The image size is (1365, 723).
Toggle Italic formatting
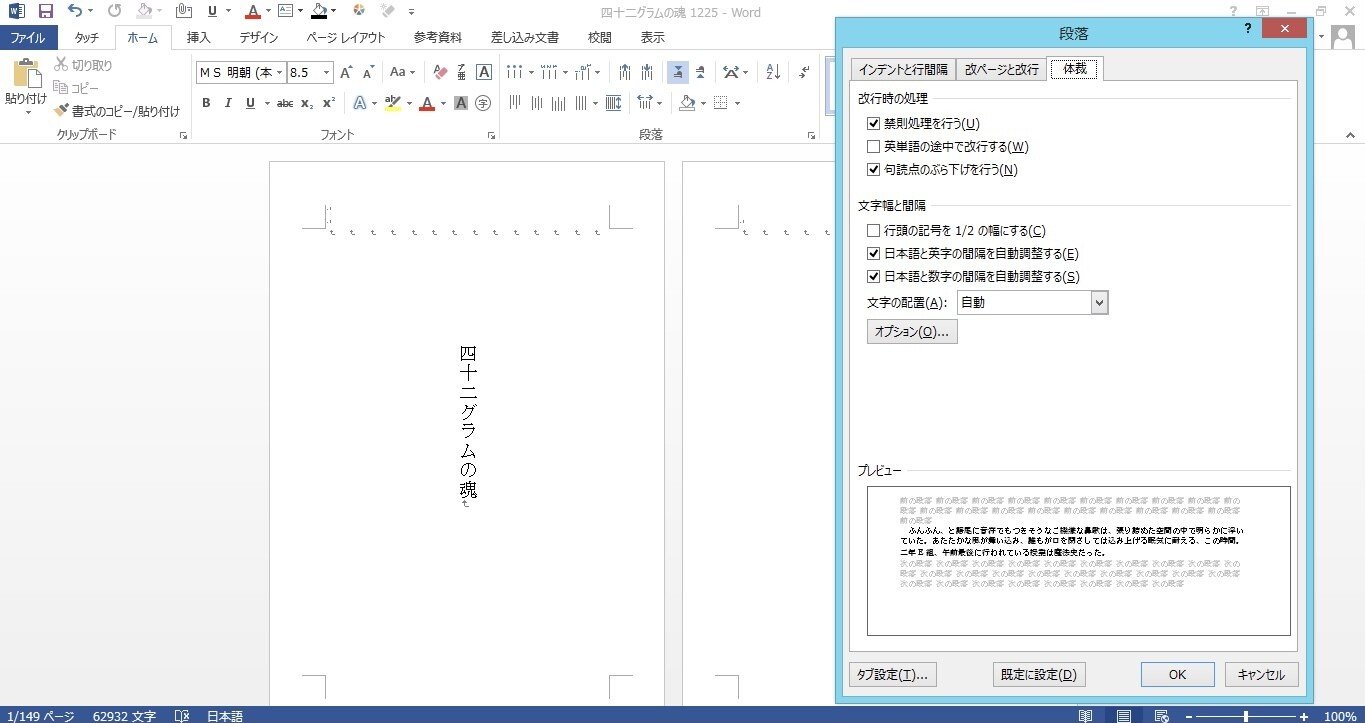(x=227, y=103)
